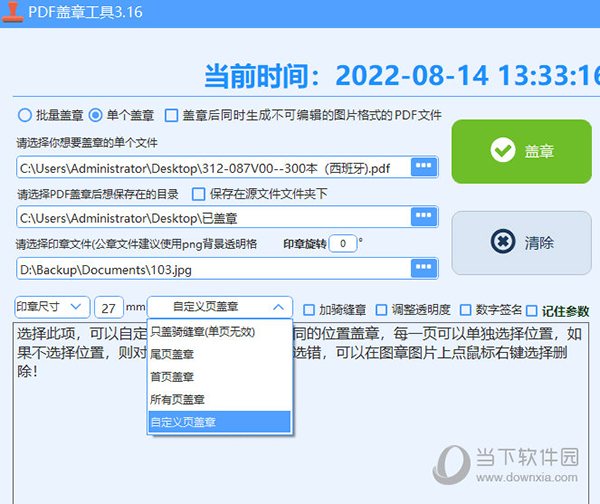Collapse the 自定义页盖章 combo box
The width and height of the screenshot is (600, 504).
[x=220, y=307]
